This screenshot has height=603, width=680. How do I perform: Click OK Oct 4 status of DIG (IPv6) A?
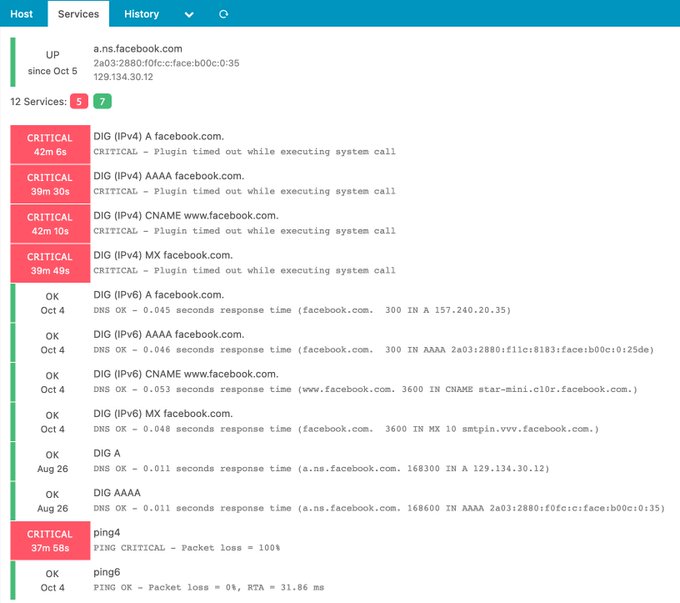[52, 303]
